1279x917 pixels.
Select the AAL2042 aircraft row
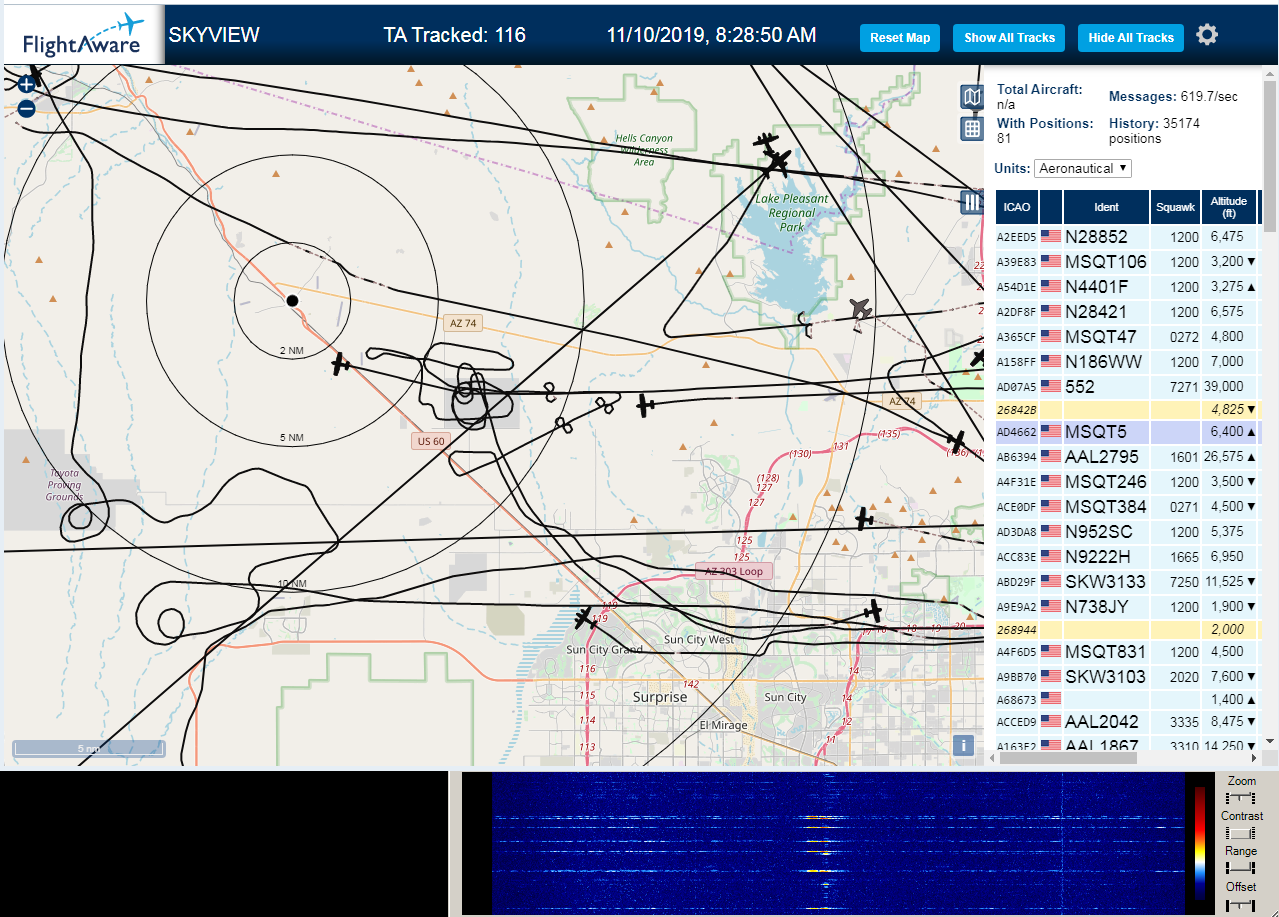1129,721
